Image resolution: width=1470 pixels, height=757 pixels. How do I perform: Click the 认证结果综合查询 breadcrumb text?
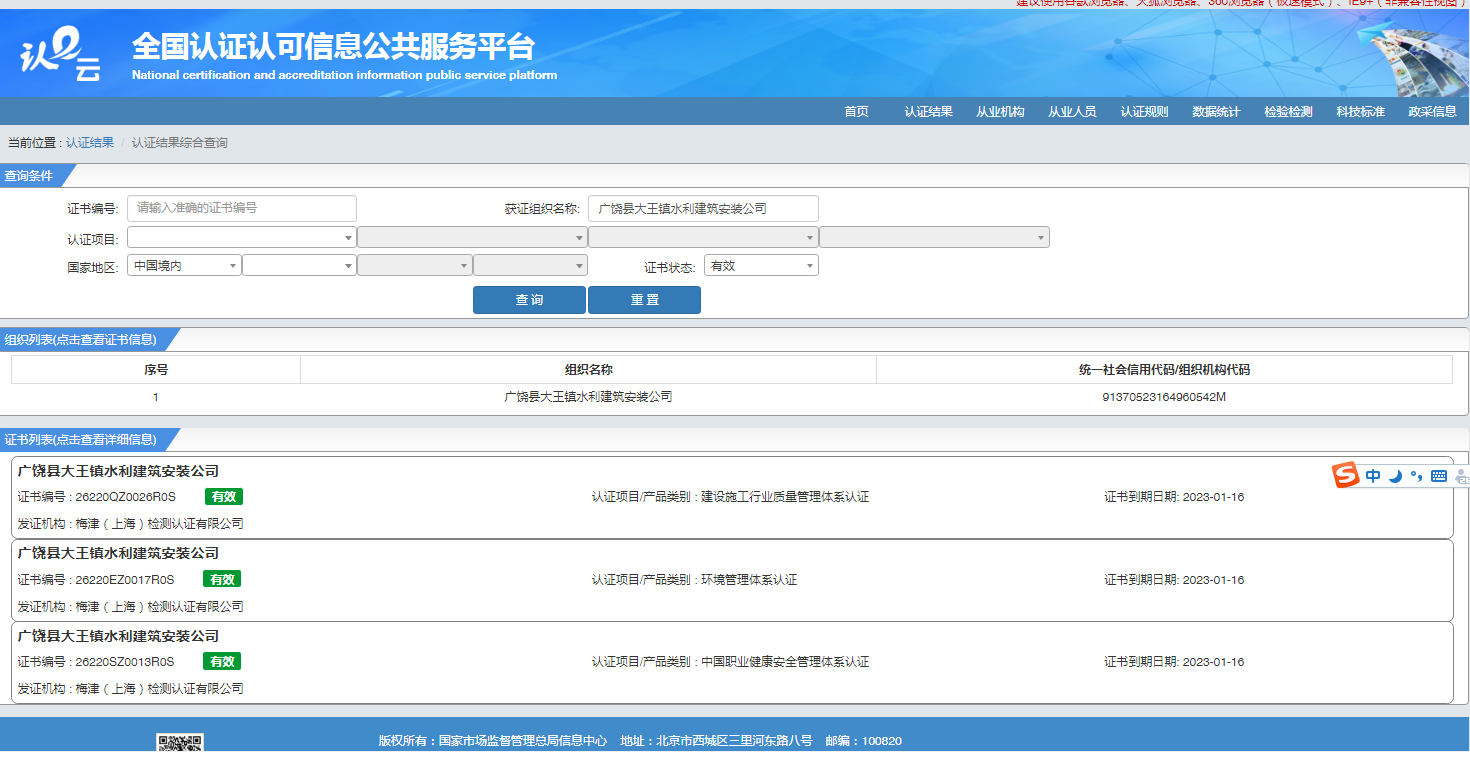tap(180, 143)
